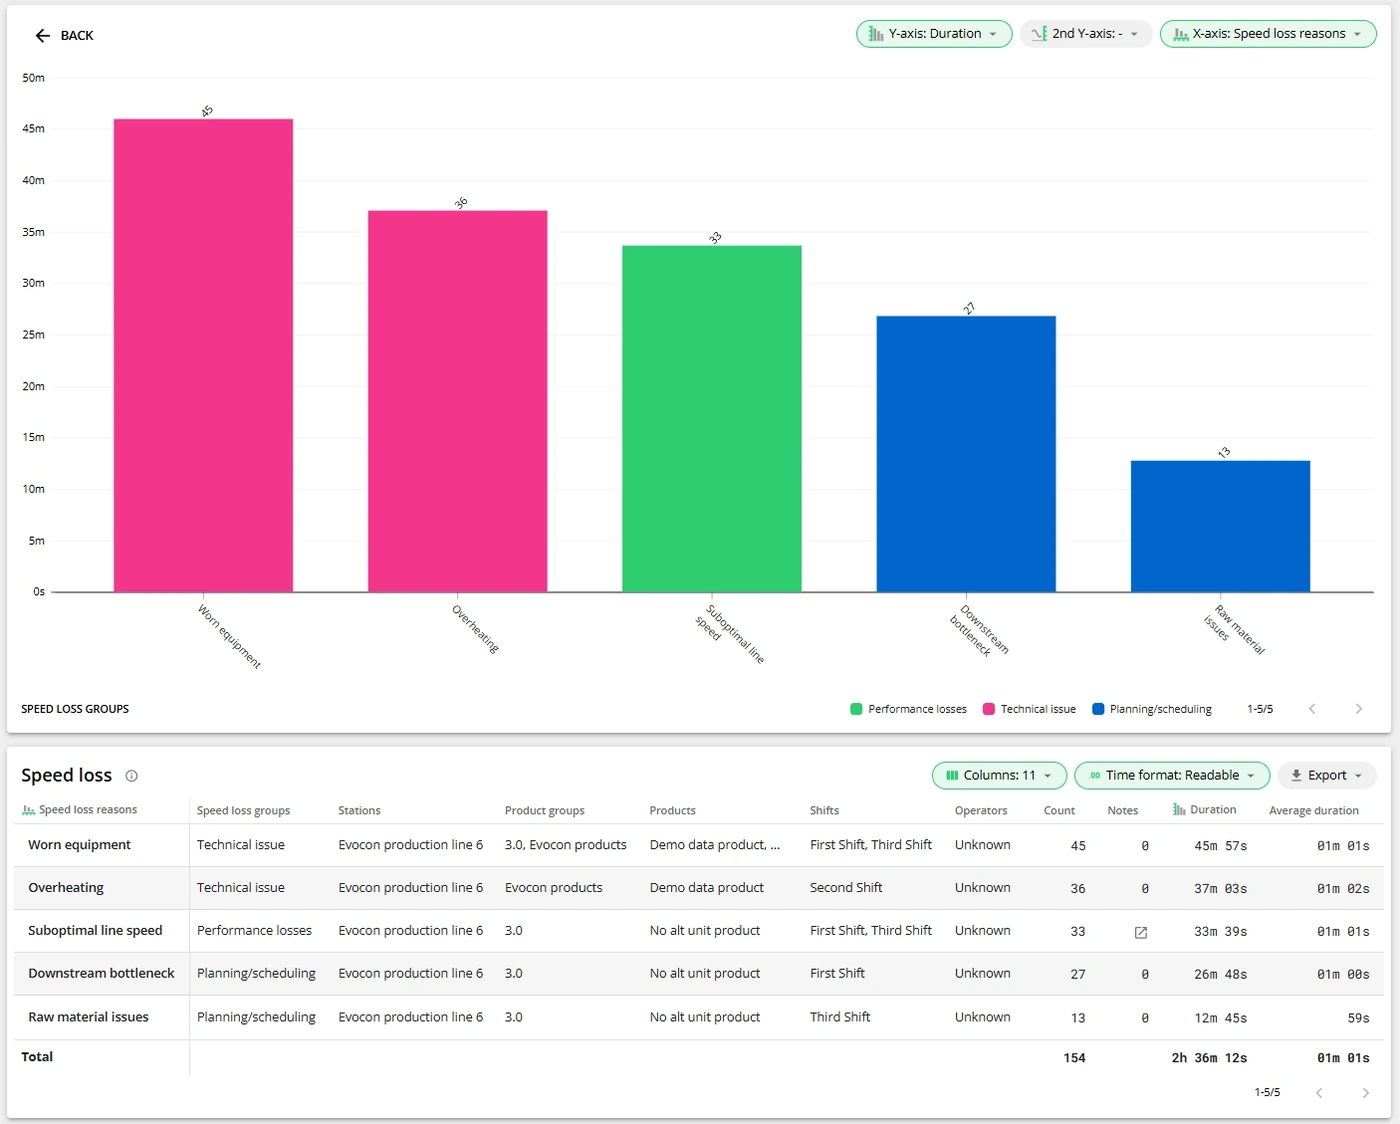1400x1124 pixels.
Task: Click the Downstream bottleneck blue bar
Action: pos(966,454)
